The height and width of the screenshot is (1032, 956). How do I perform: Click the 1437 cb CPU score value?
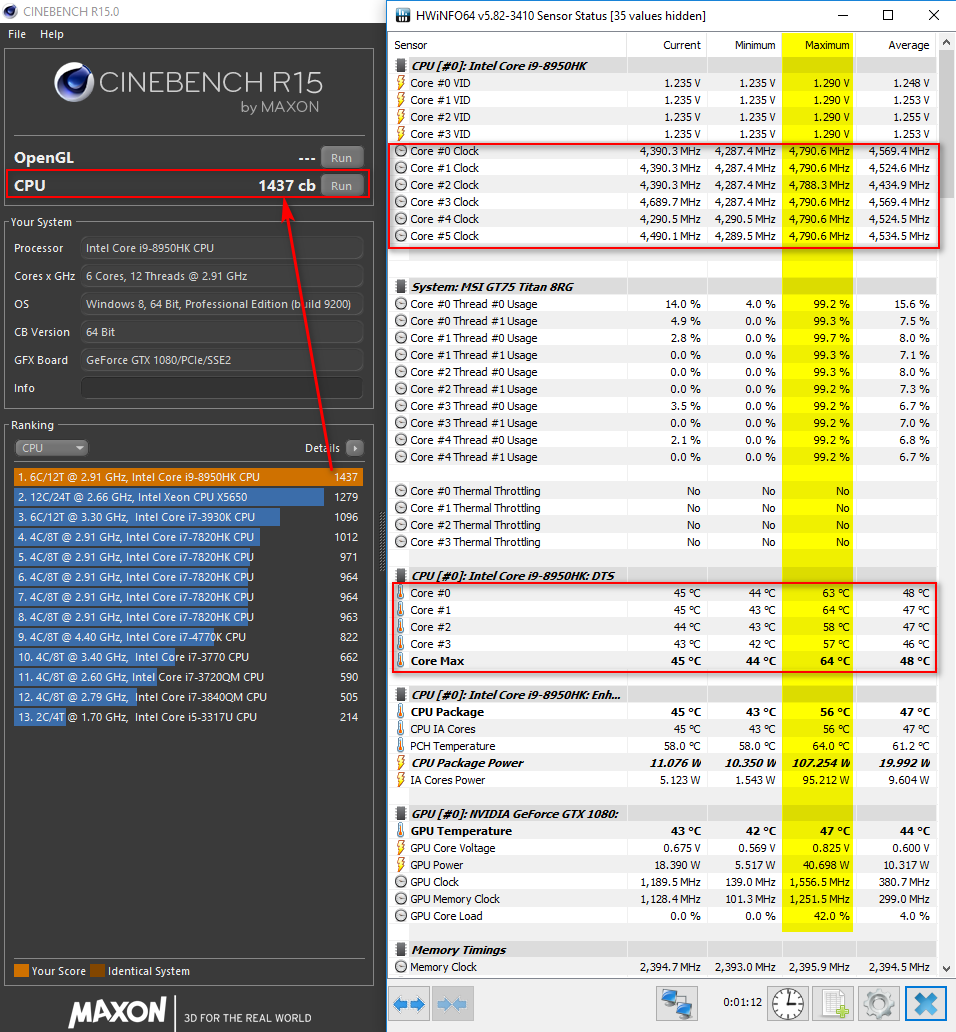(x=287, y=186)
